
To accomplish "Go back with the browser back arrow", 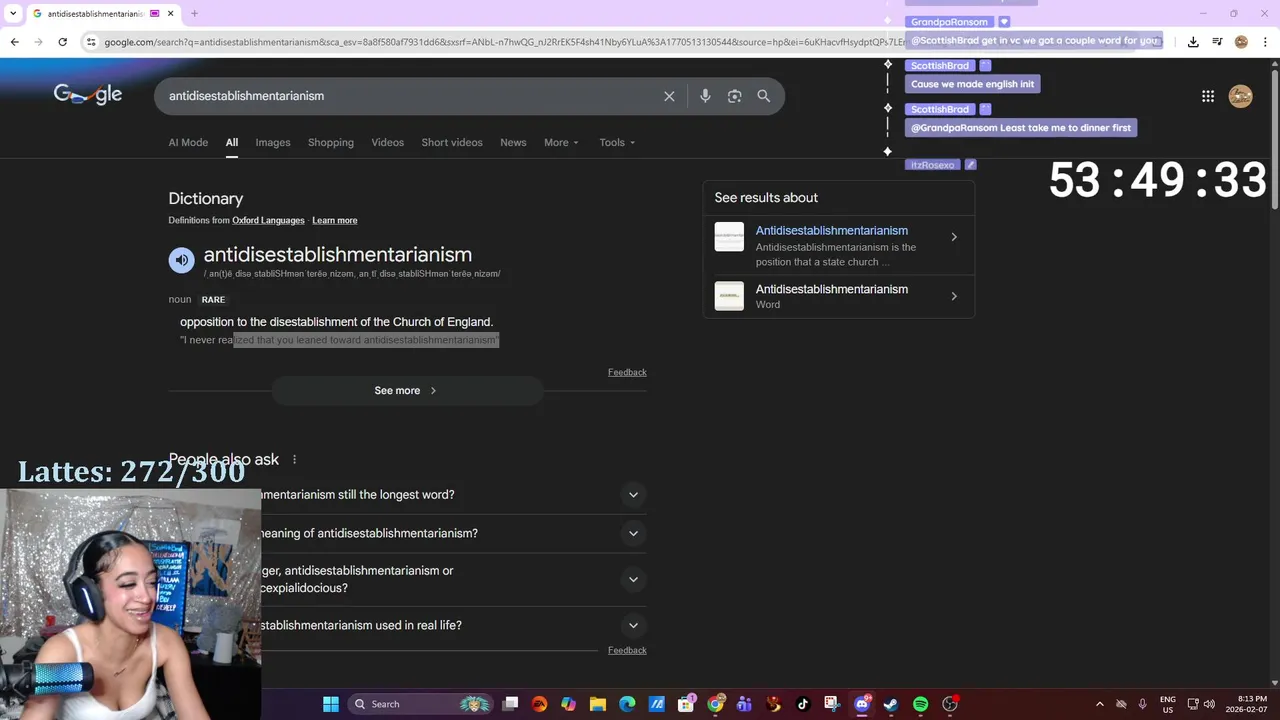I will (14, 42).
